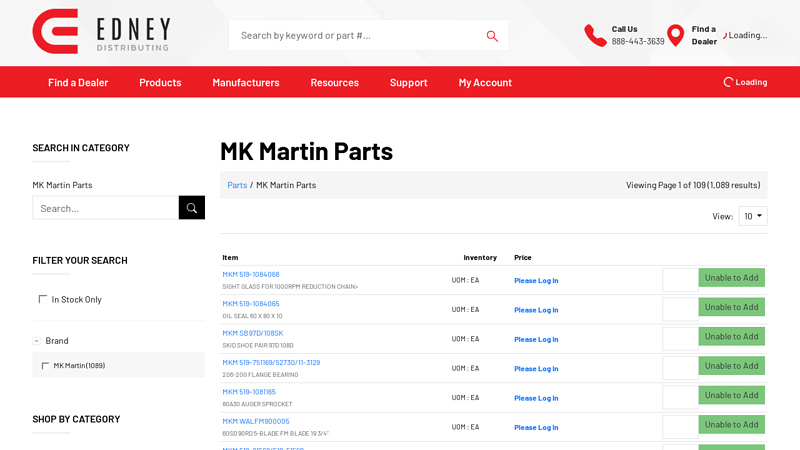Click Unable to Add for MKM 519-1081165

pos(732,395)
